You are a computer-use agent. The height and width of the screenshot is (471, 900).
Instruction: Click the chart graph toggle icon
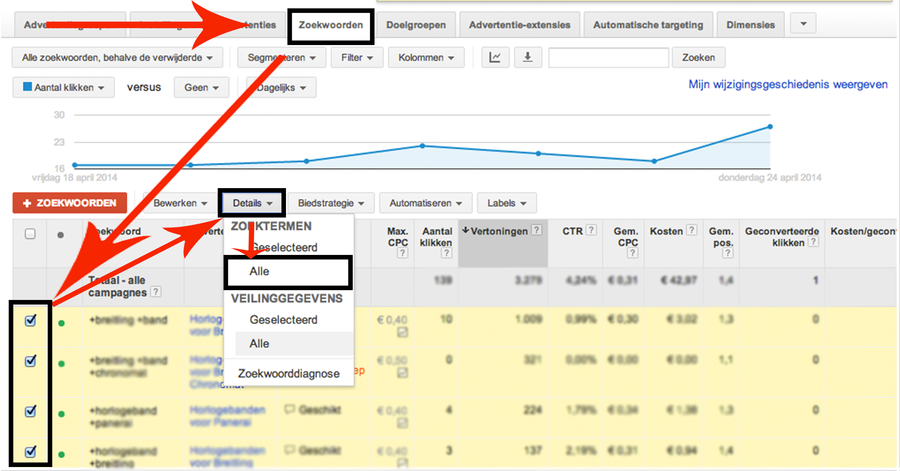pos(494,58)
